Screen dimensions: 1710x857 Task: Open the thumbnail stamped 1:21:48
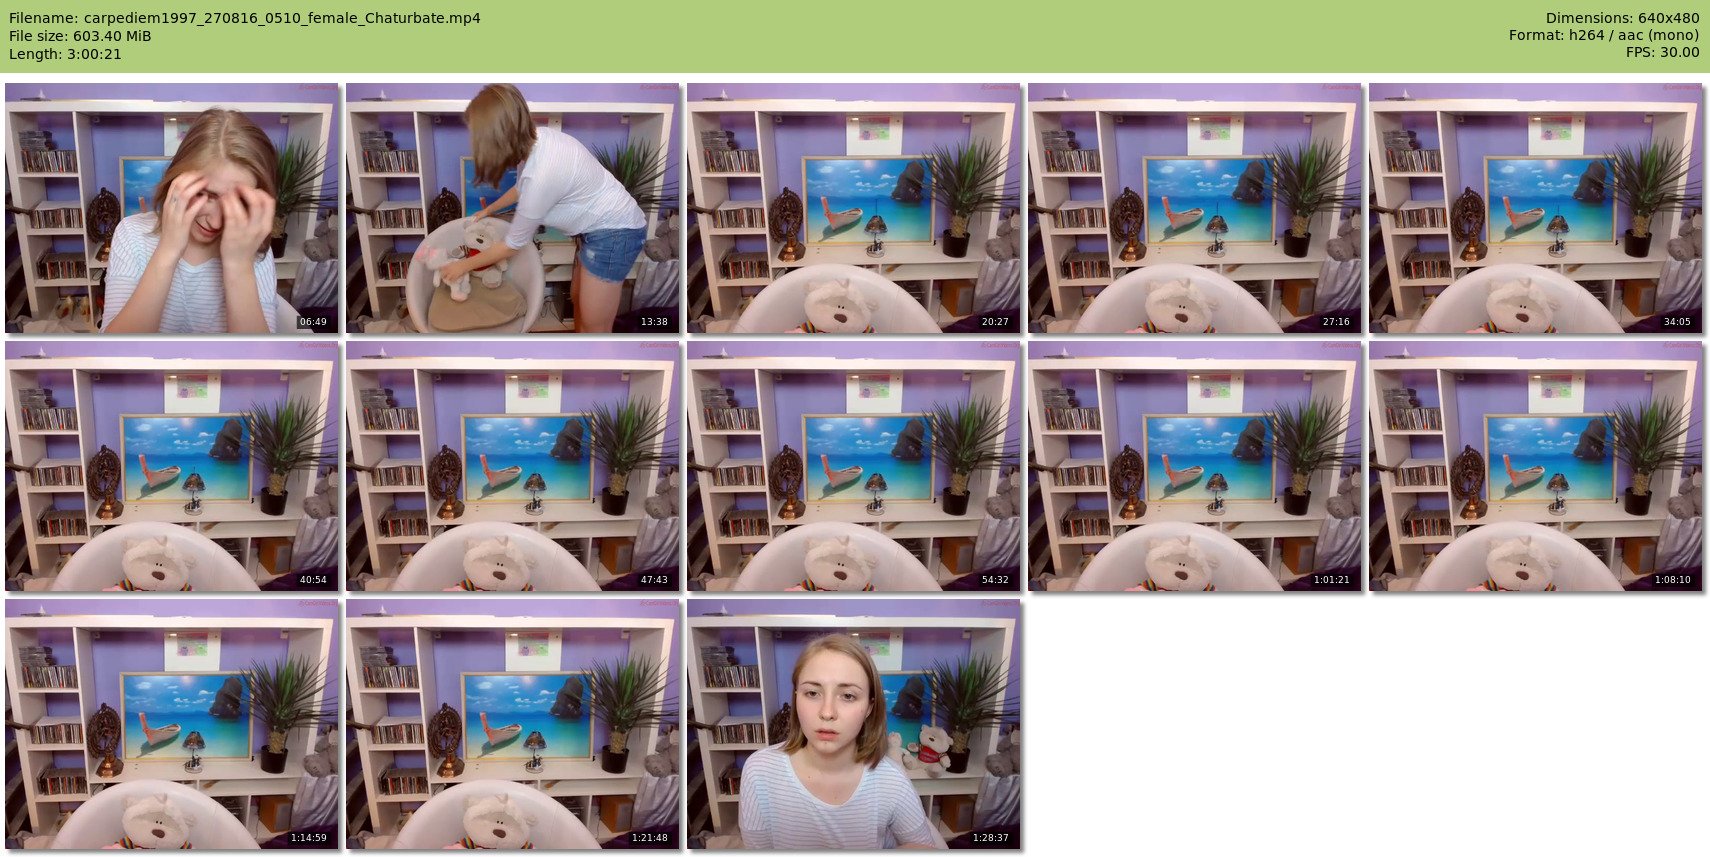pos(513,724)
